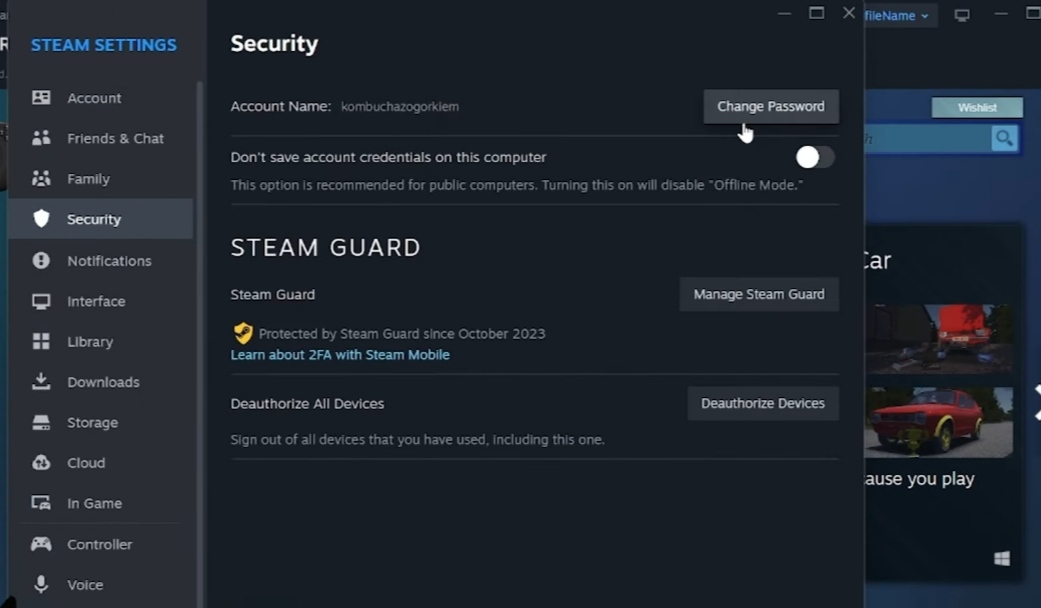This screenshot has height=608, width=1041.
Task: Click the Interface monitor icon
Action: coord(41,301)
